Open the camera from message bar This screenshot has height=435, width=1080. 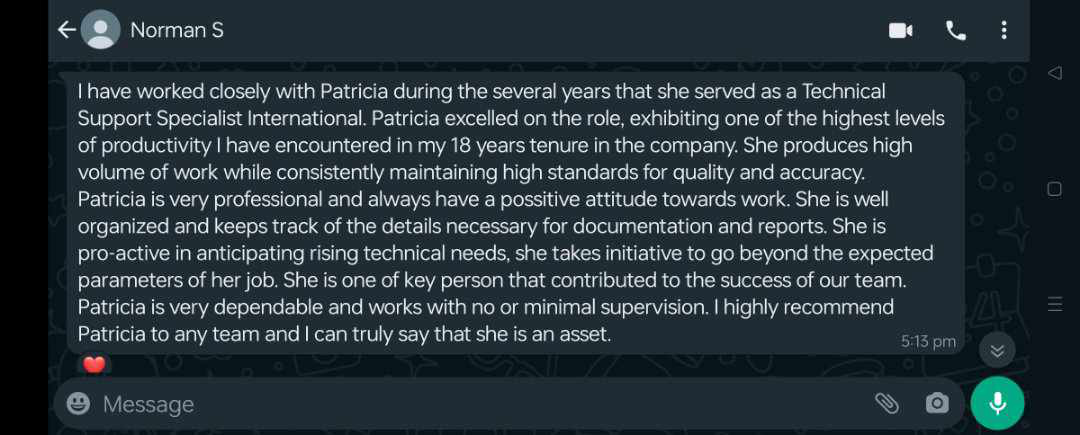[937, 403]
